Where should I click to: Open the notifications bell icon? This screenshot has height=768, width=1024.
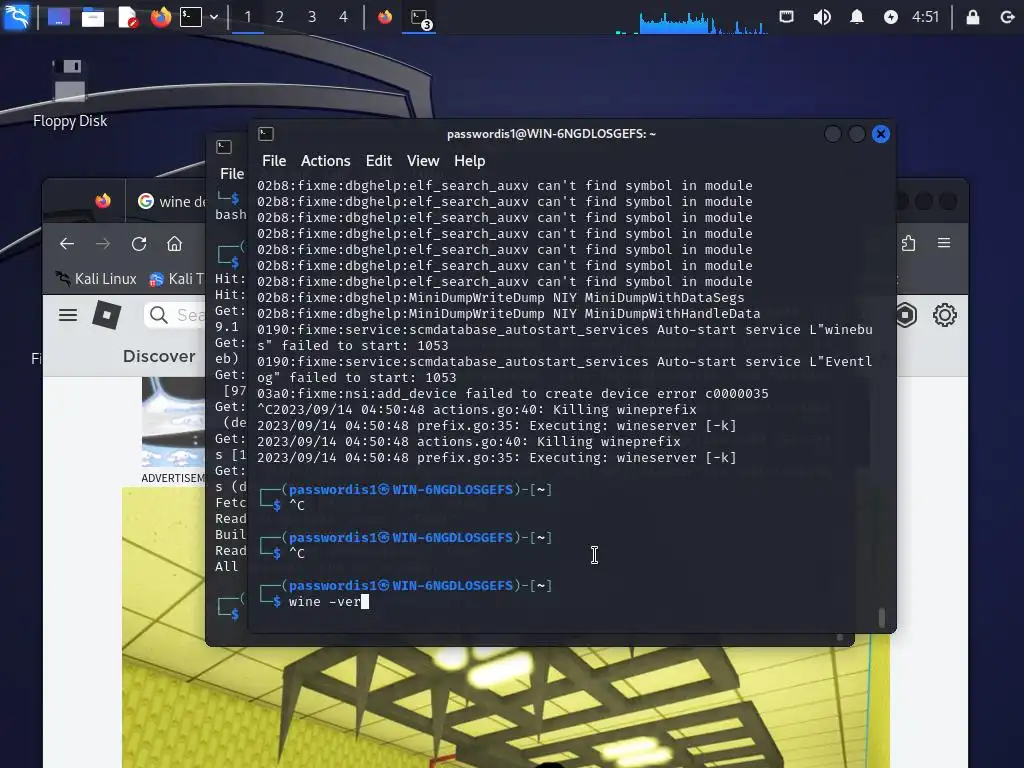pos(857,17)
